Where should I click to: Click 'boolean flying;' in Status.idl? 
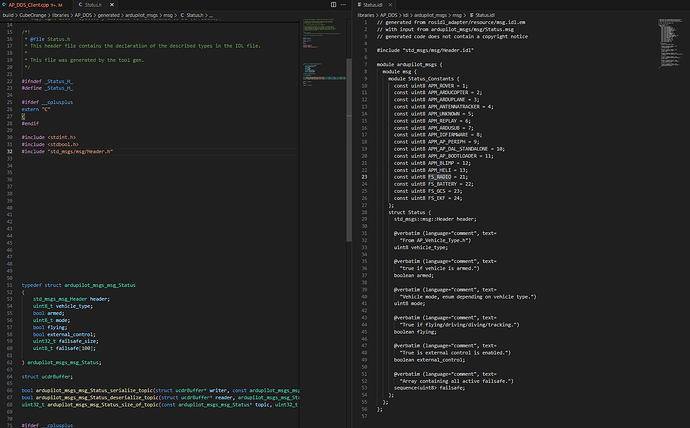tap(415, 332)
